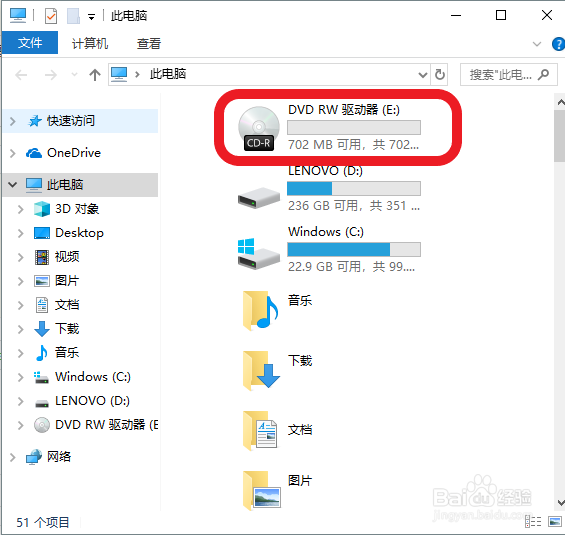
Task: Click the scrollbar up arrow
Action: click(560, 102)
